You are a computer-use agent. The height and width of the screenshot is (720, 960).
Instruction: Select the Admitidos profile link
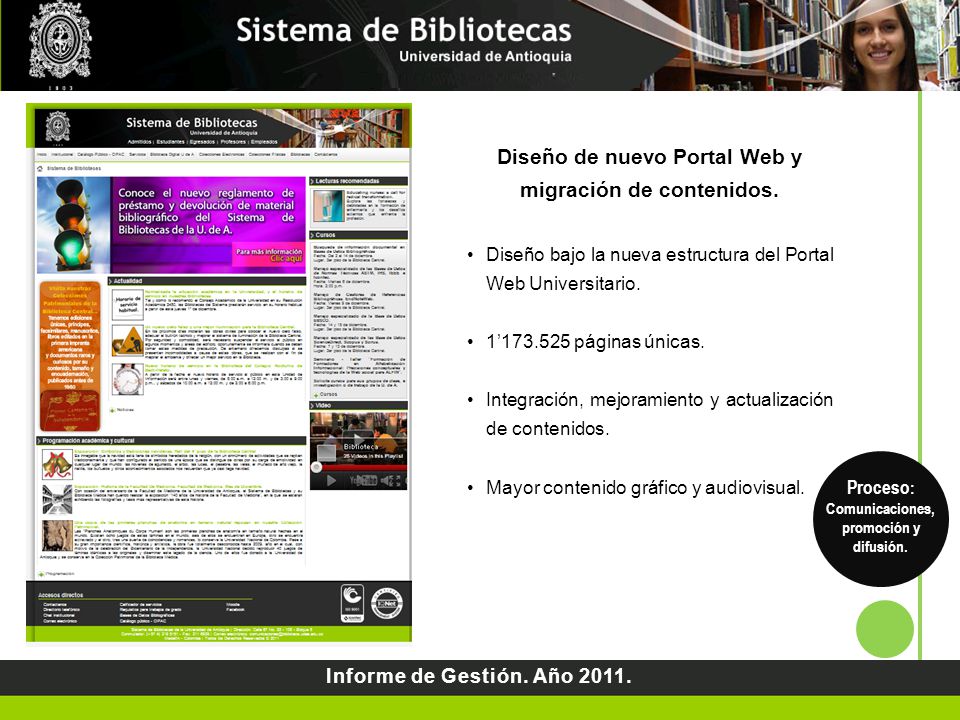pos(140,141)
